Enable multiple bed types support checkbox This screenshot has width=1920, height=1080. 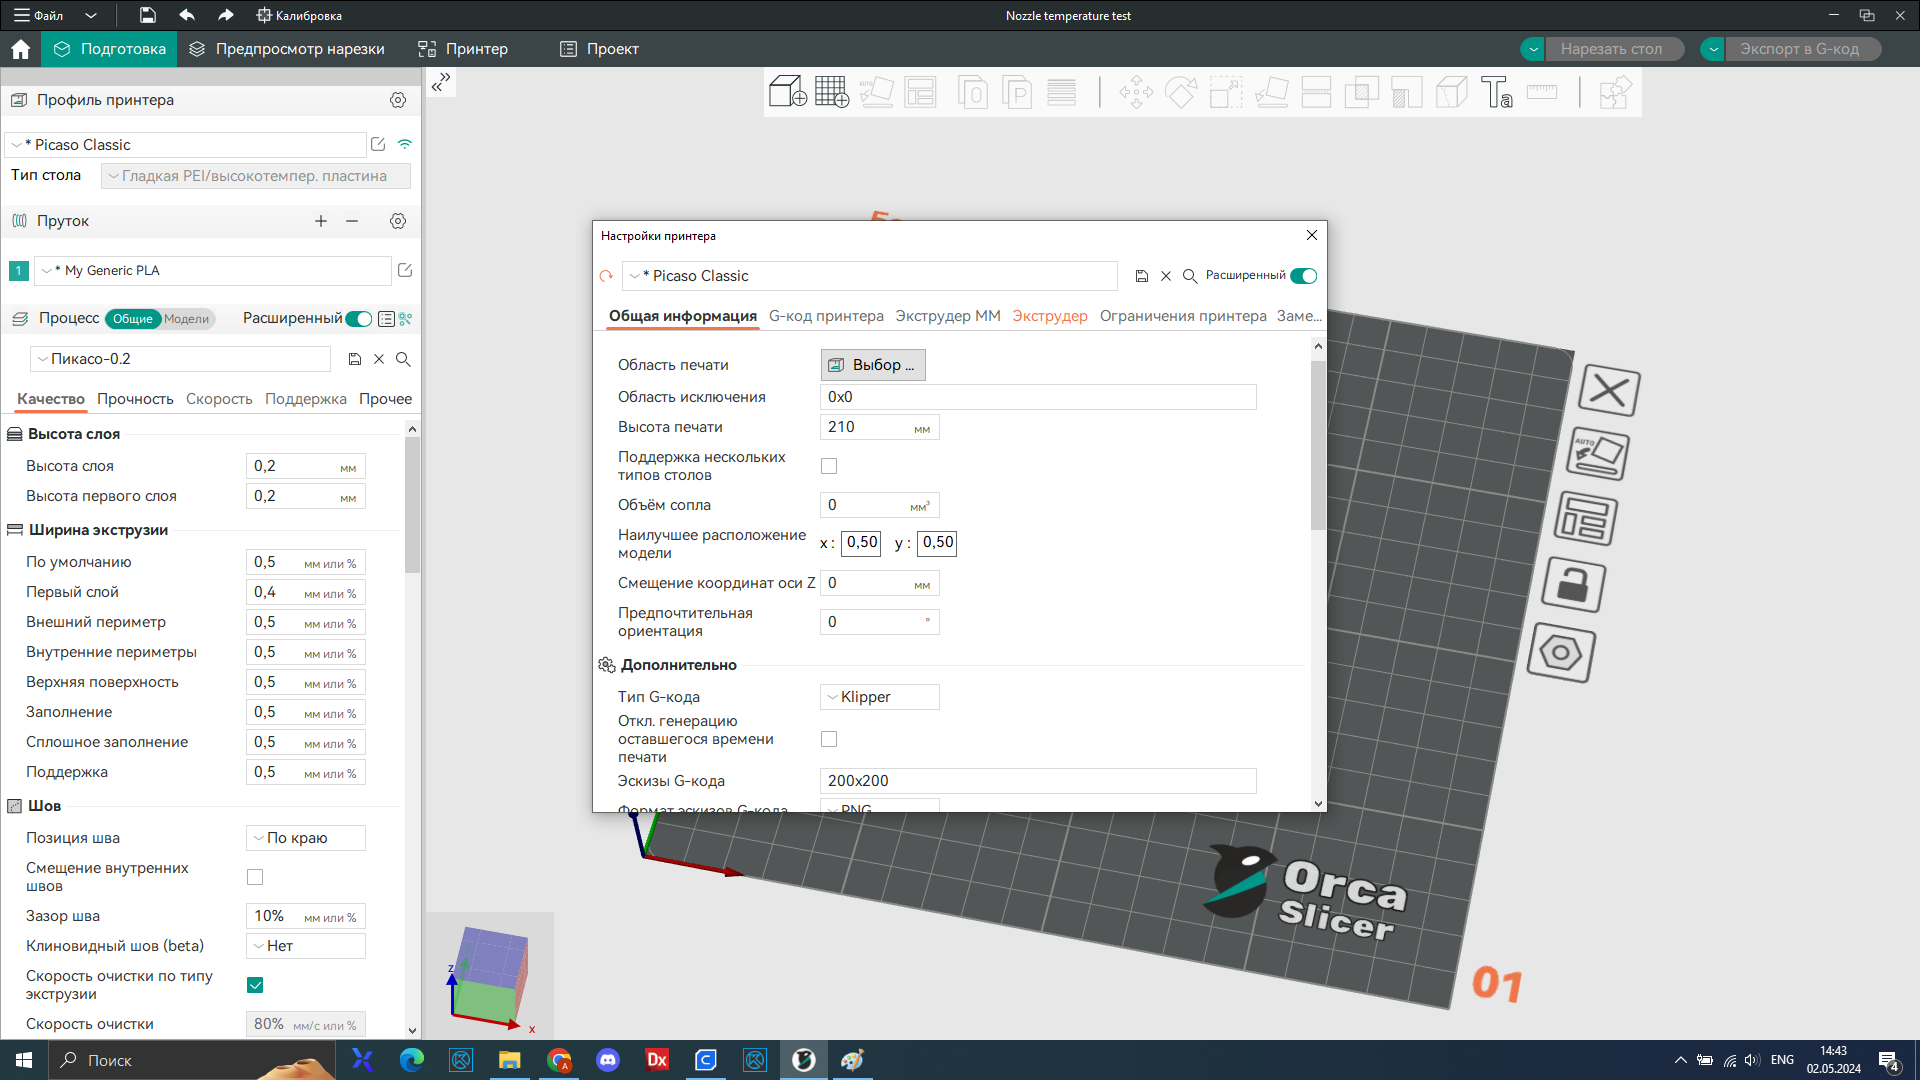[x=829, y=466]
